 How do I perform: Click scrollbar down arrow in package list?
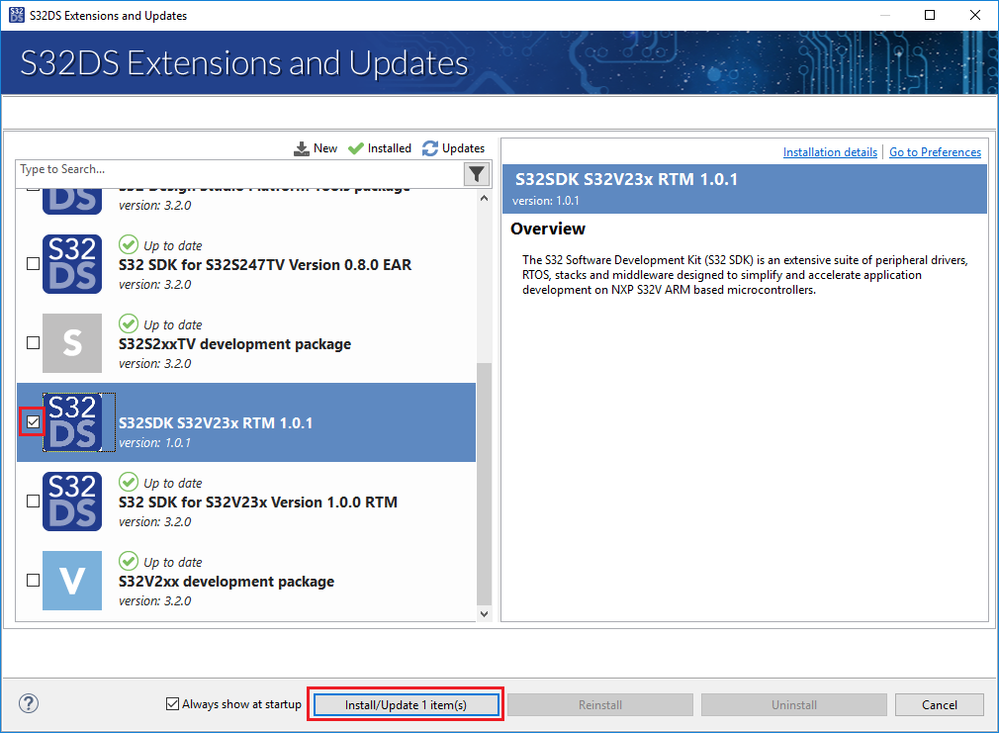point(484,614)
